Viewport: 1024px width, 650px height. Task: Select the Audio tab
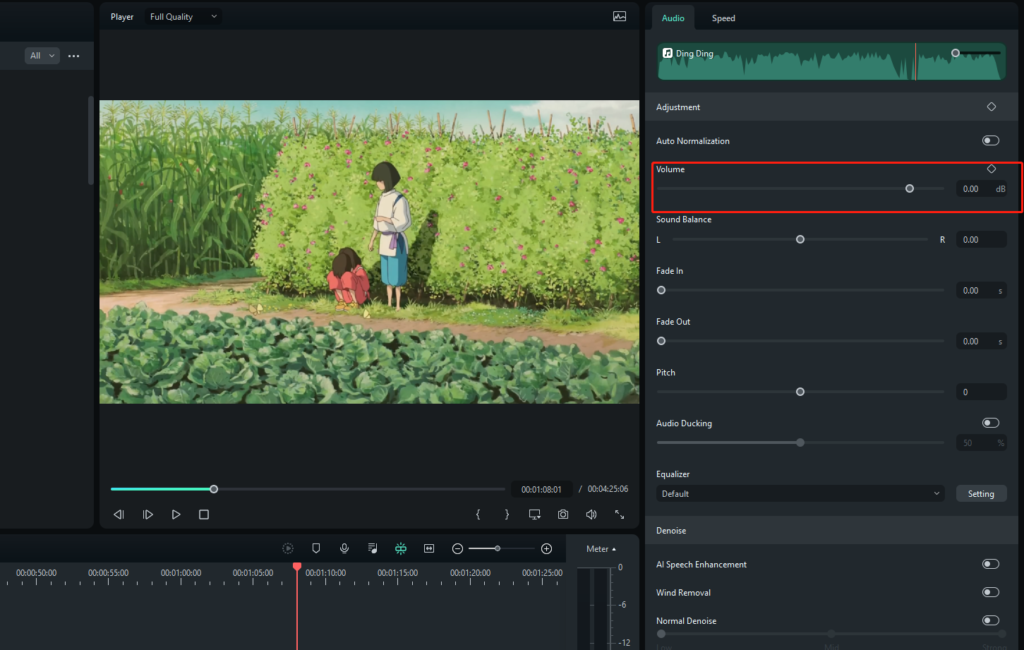[x=673, y=17]
